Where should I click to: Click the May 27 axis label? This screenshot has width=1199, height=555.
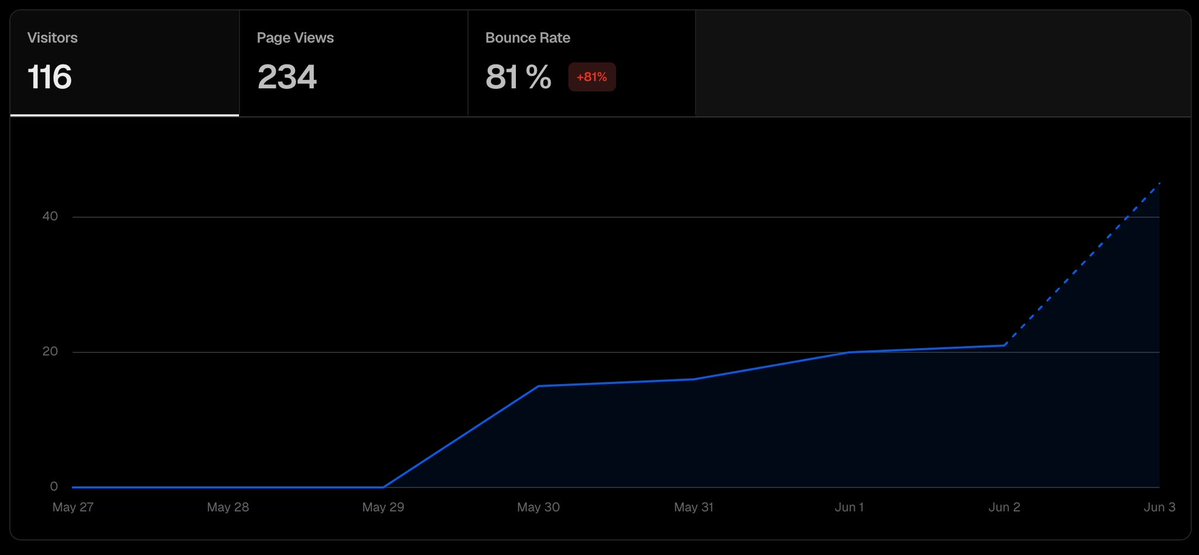pos(71,507)
